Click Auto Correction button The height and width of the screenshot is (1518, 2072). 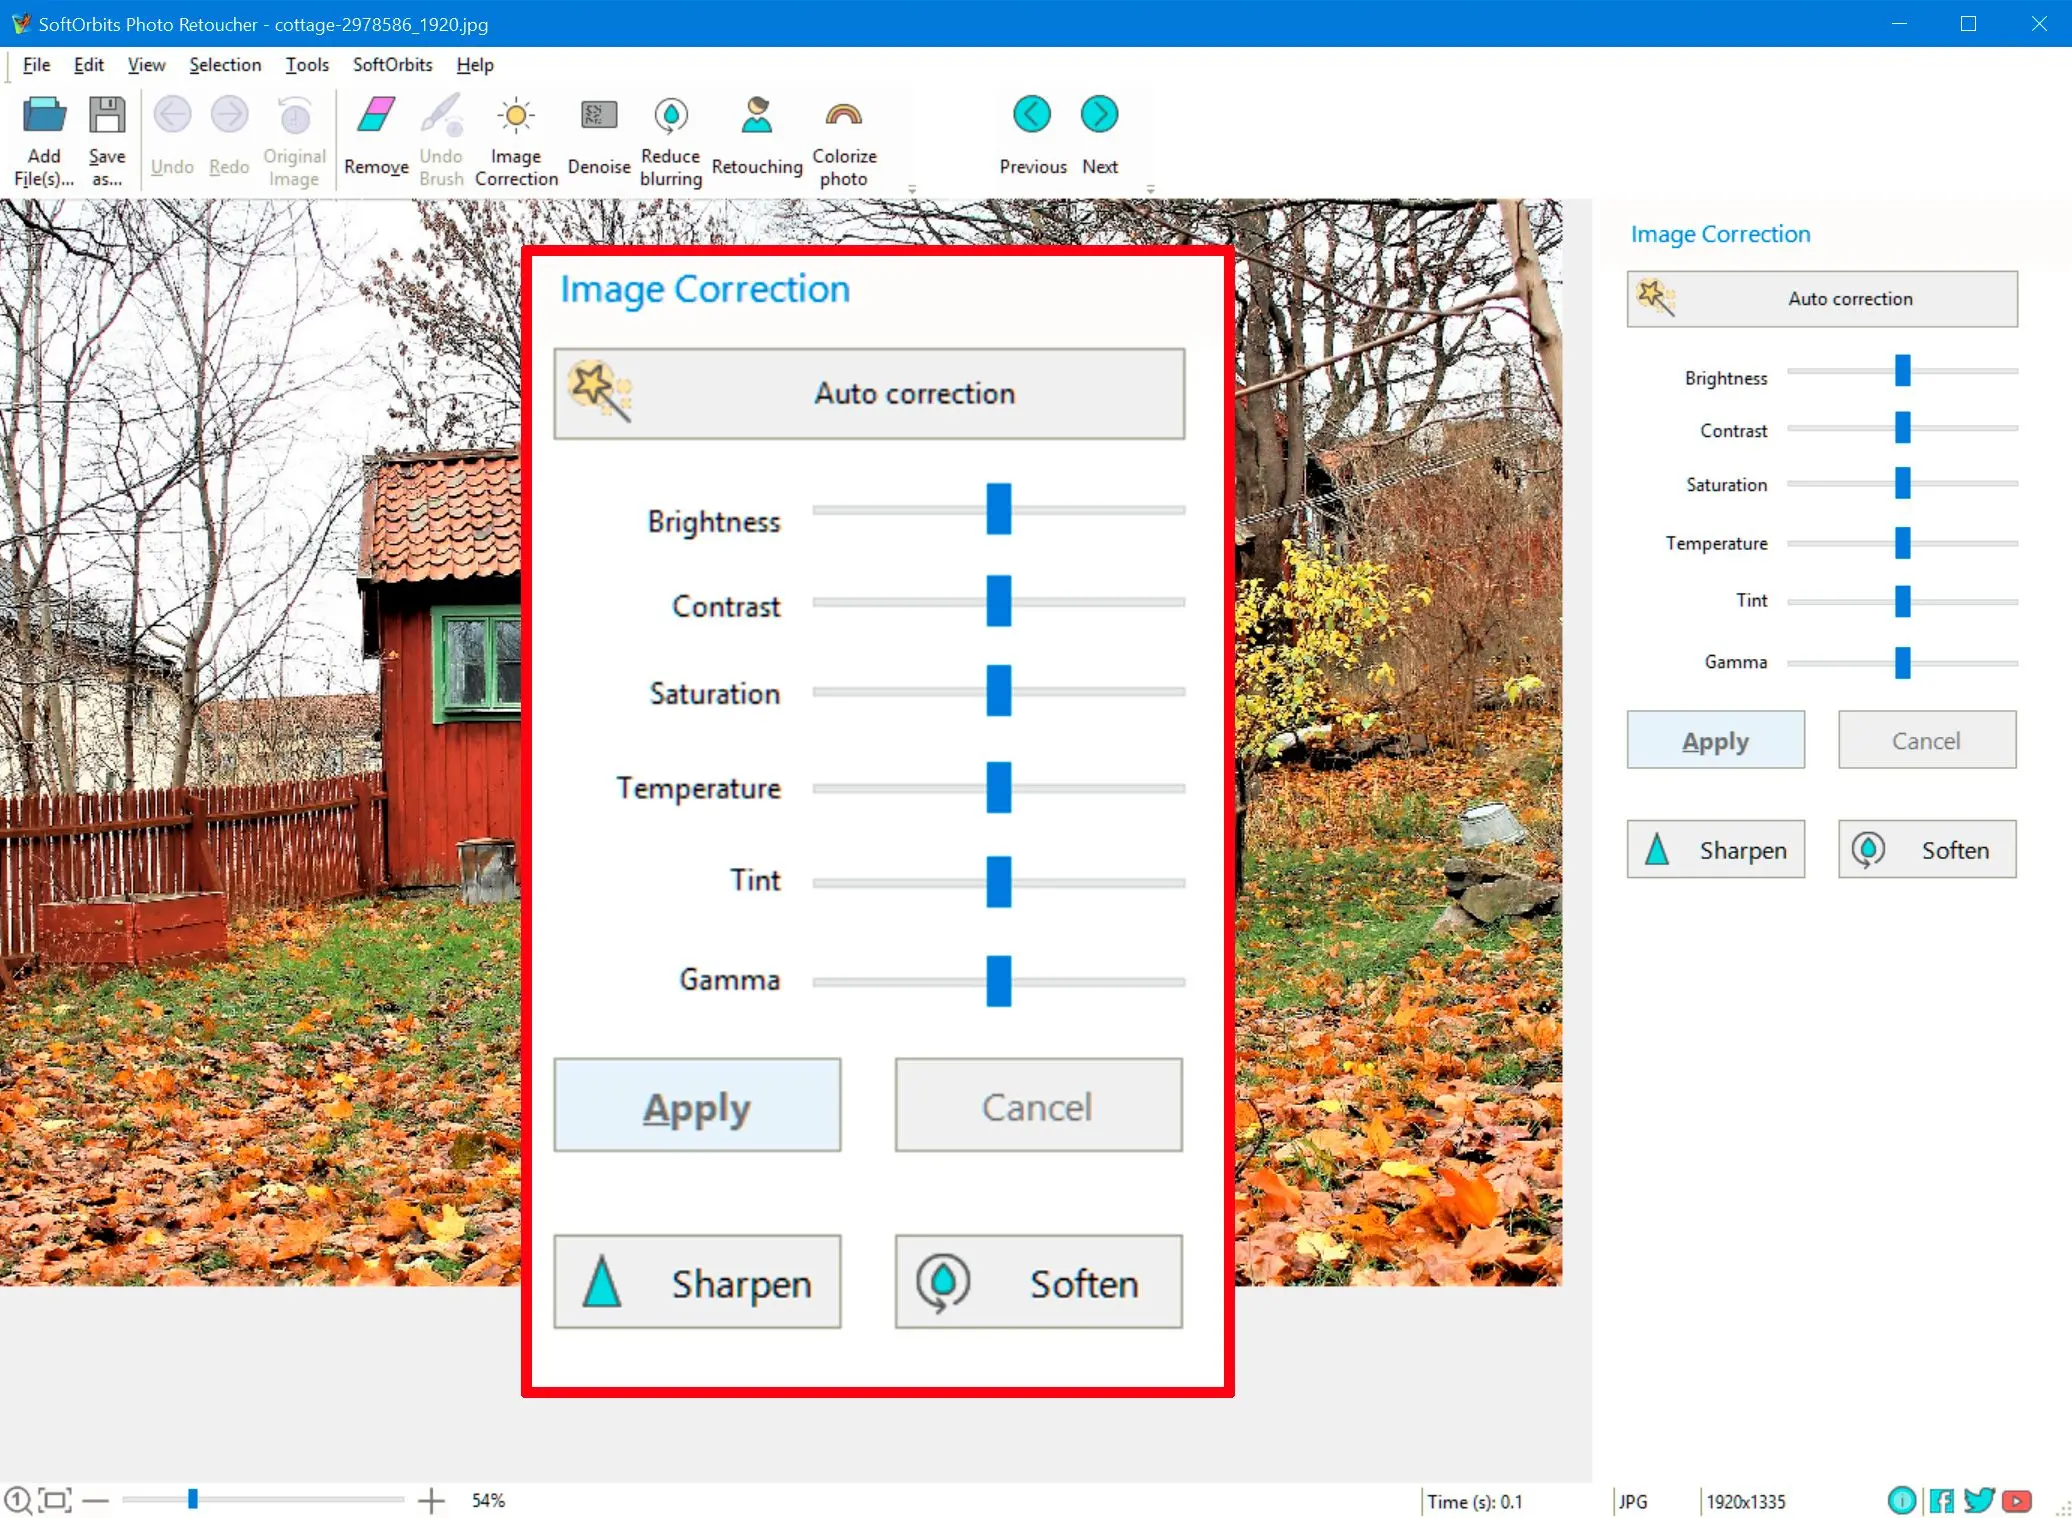tap(870, 394)
